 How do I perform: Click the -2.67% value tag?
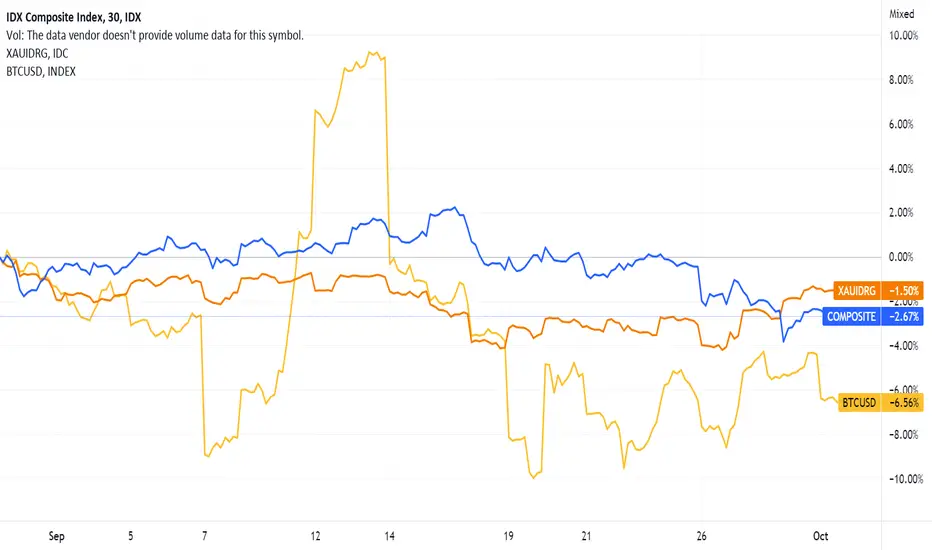tap(903, 316)
